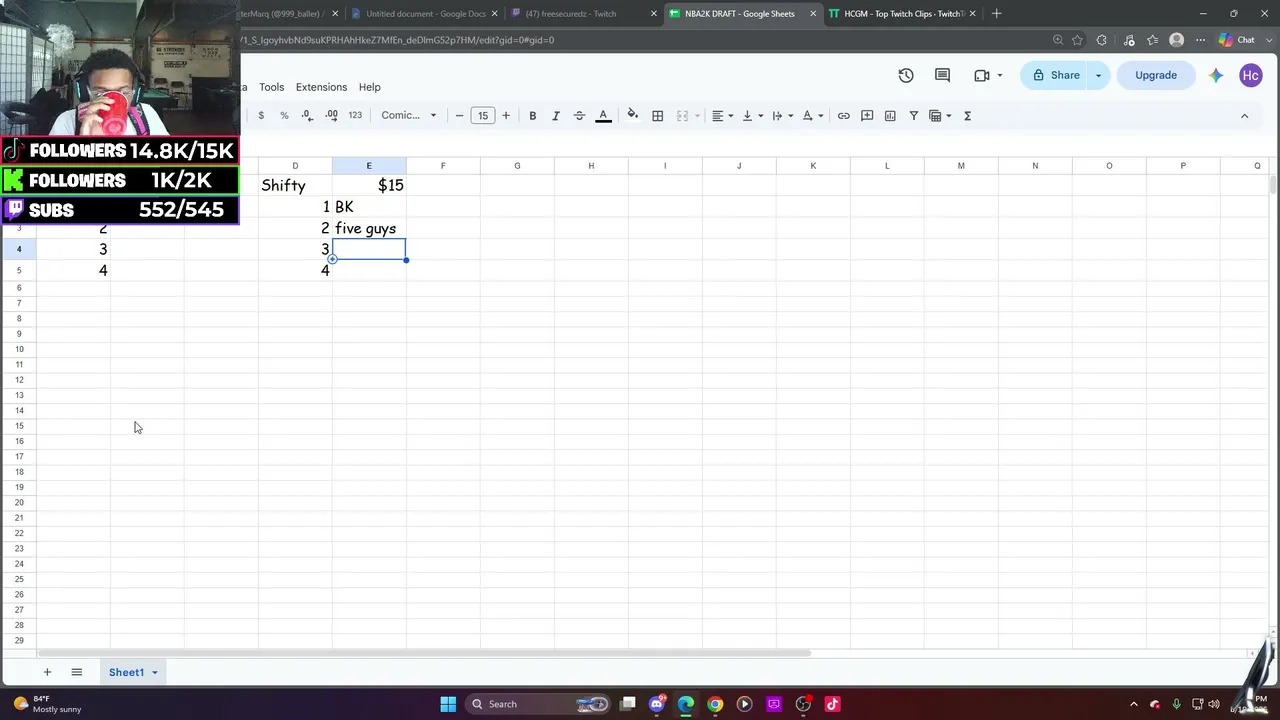
Task: Open a new browser tab
Action: coord(996,13)
